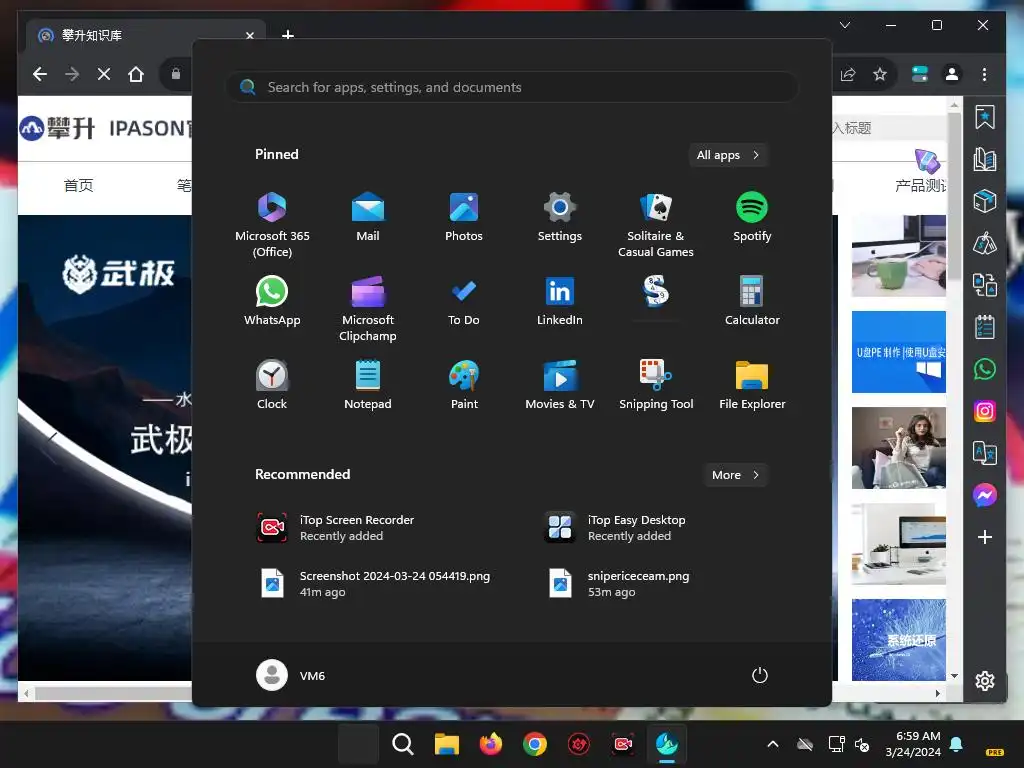This screenshot has width=1024, height=768.
Task: Click the taskbar Search icon
Action: (402, 744)
